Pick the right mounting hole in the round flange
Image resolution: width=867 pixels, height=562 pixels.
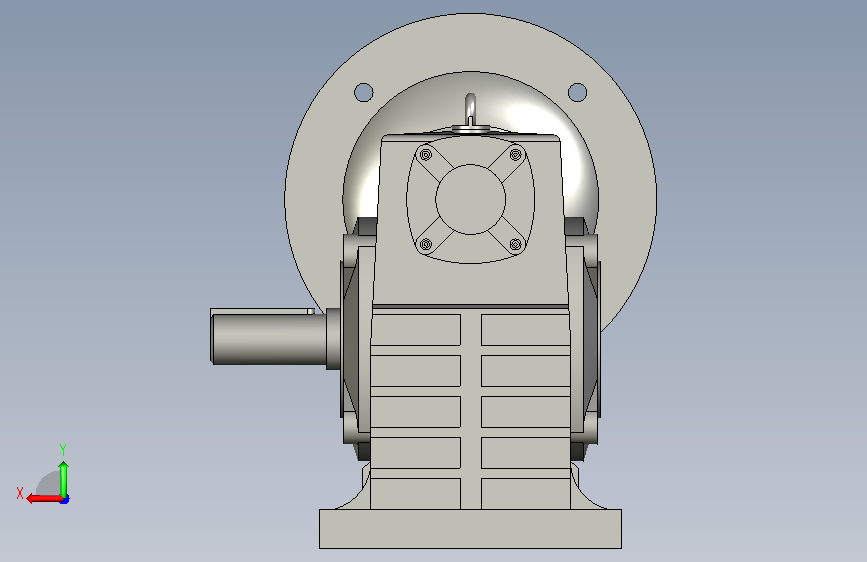[577, 92]
